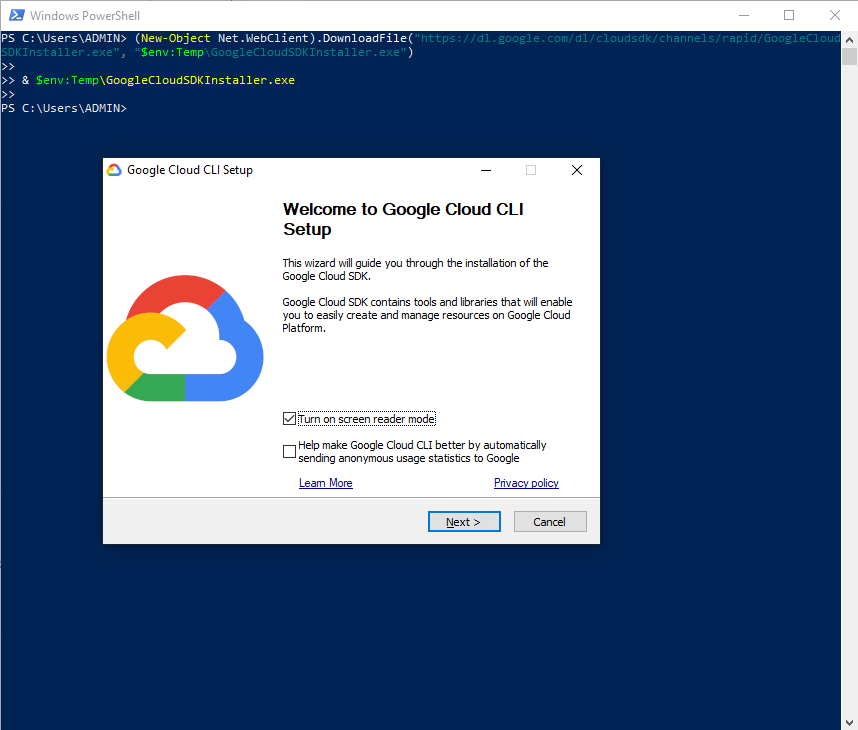Click the Google Cloud icon in setup title bar
858x730 pixels.
point(114,170)
